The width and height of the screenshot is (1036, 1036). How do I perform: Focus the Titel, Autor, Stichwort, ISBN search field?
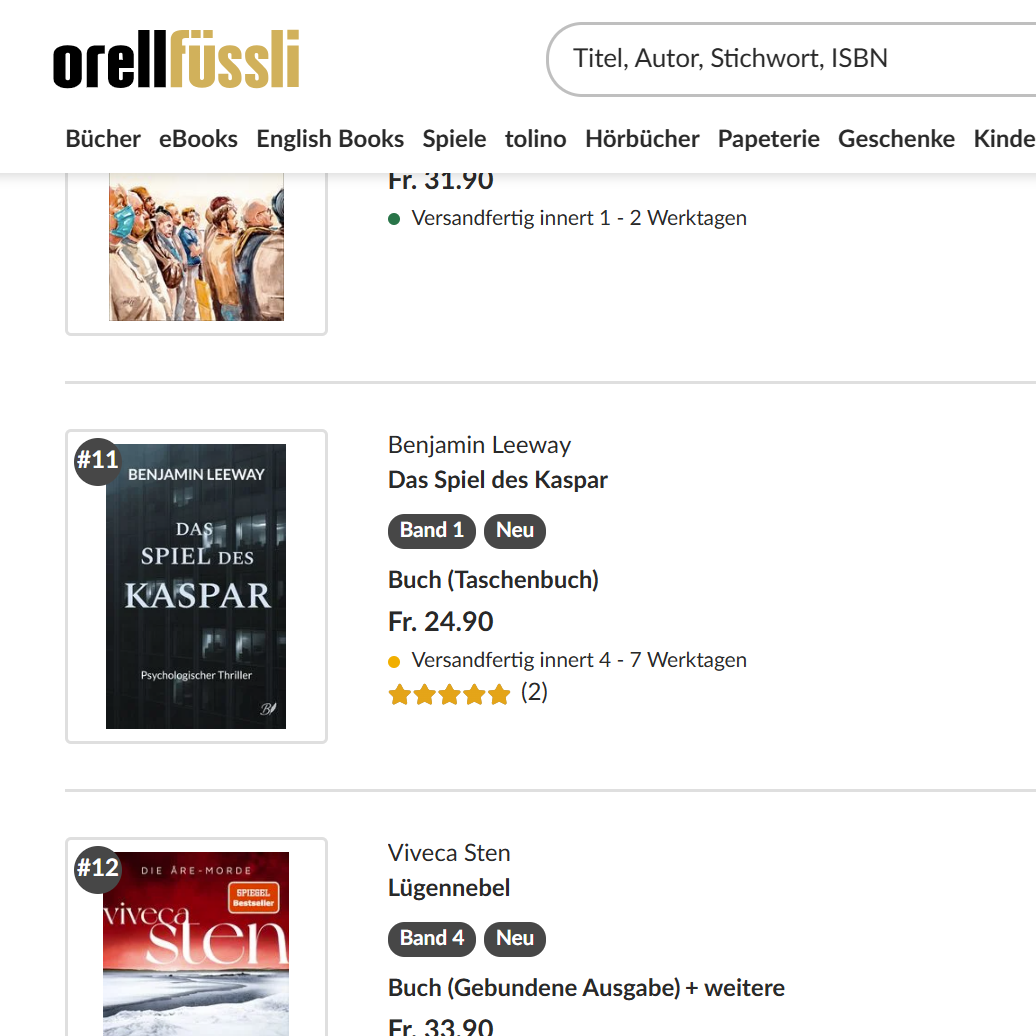[x=780, y=59]
